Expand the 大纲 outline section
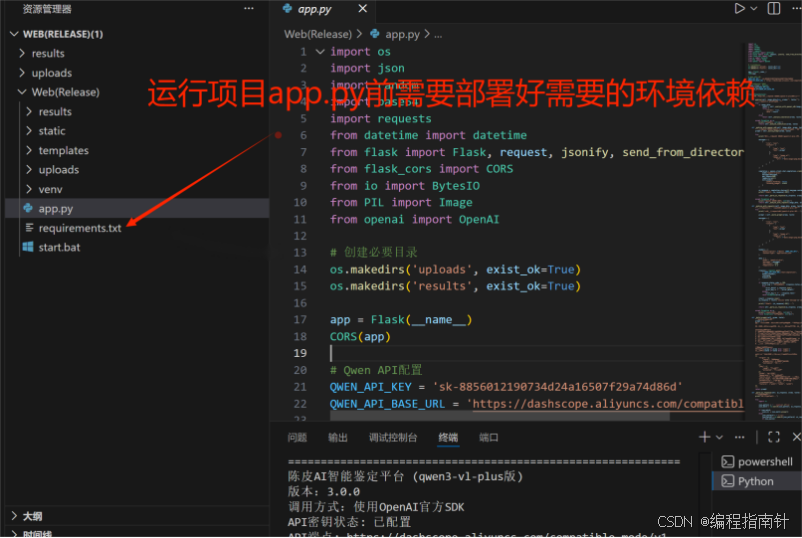Image resolution: width=802 pixels, height=538 pixels. [x=137, y=515]
